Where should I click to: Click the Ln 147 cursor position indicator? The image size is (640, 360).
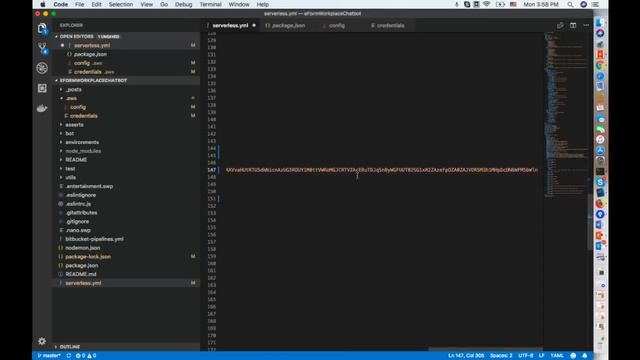coord(466,356)
